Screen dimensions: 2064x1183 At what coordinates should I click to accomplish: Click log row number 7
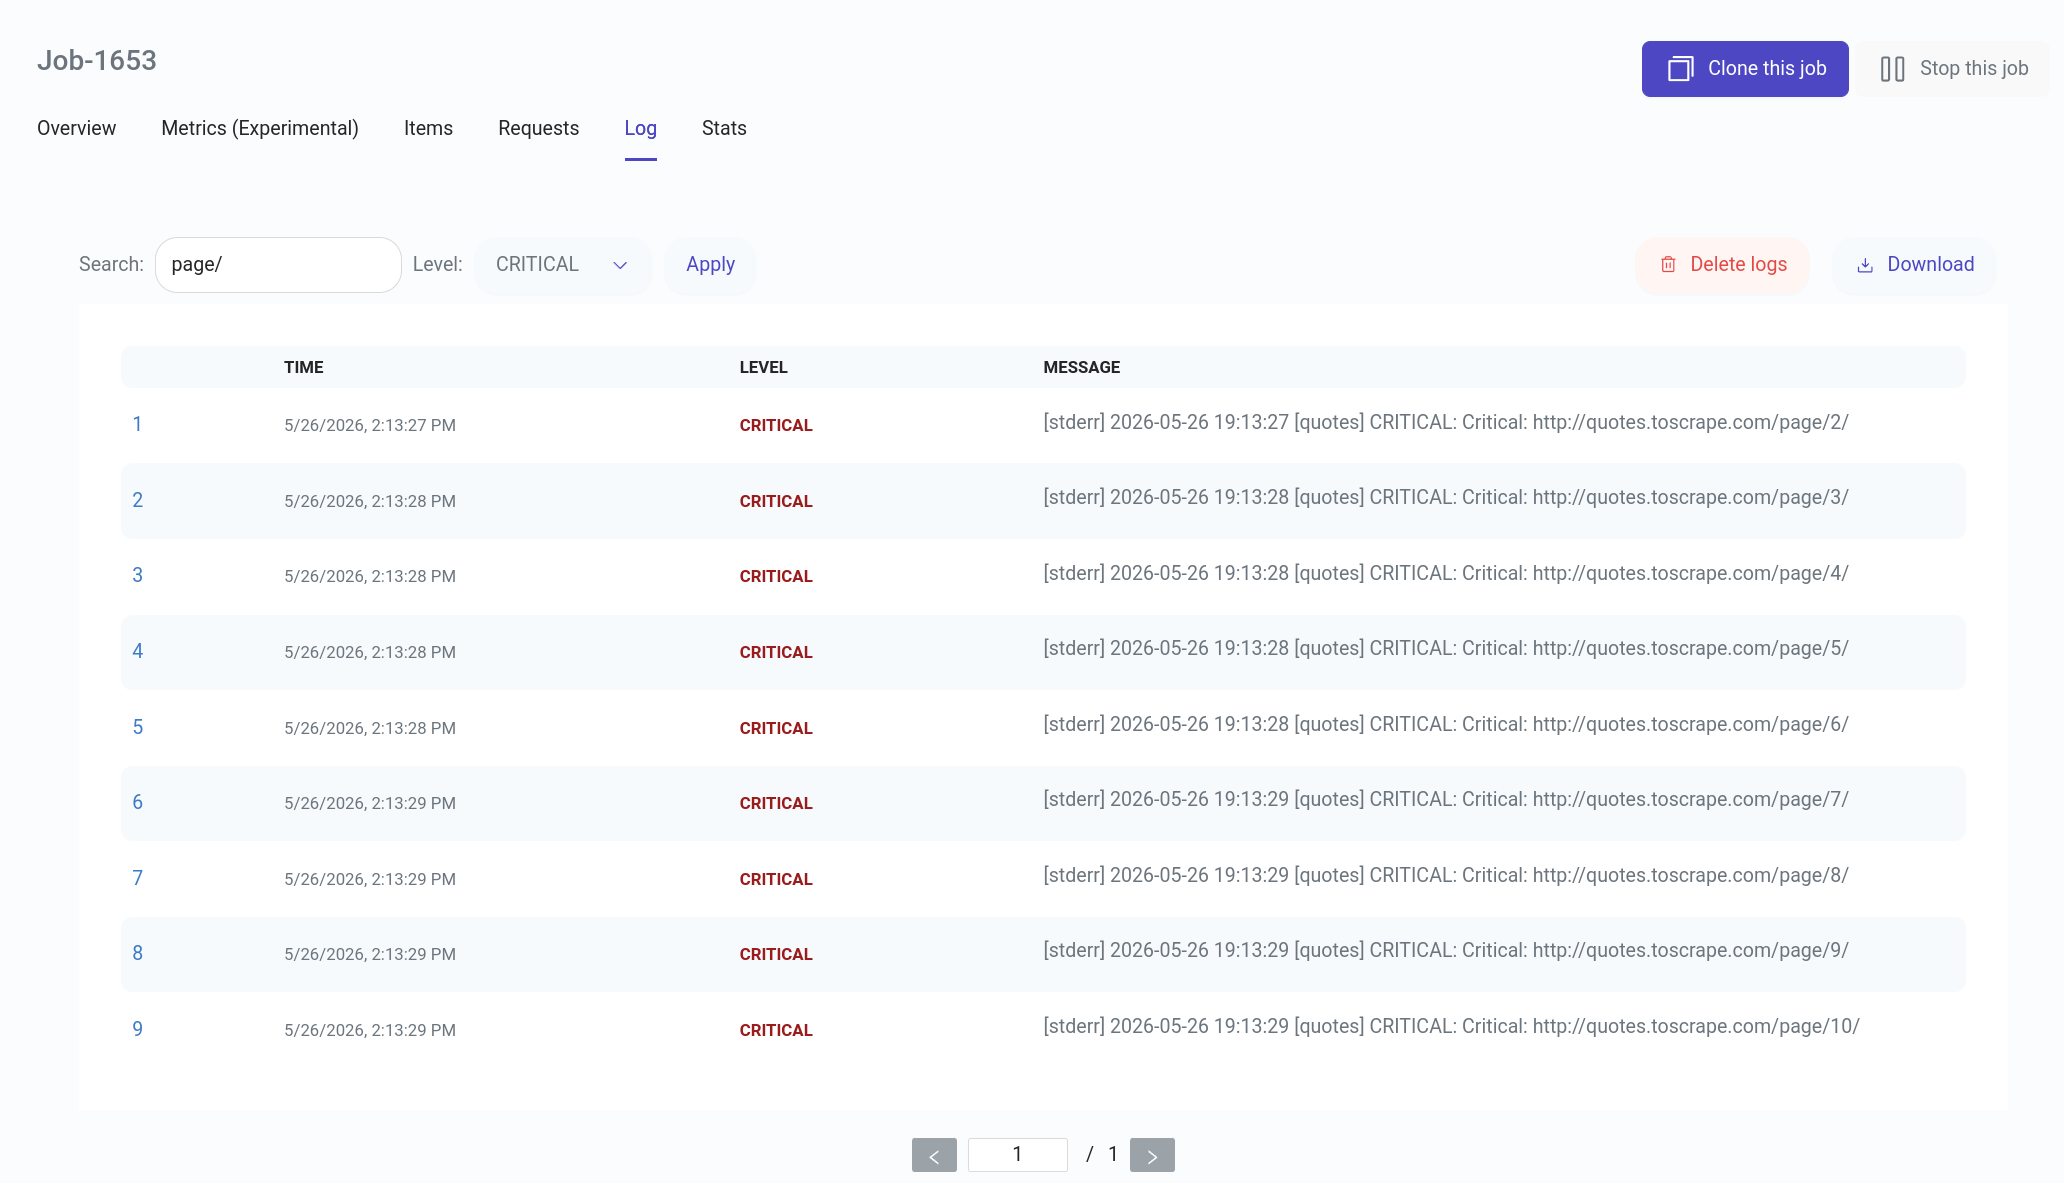(x=137, y=878)
